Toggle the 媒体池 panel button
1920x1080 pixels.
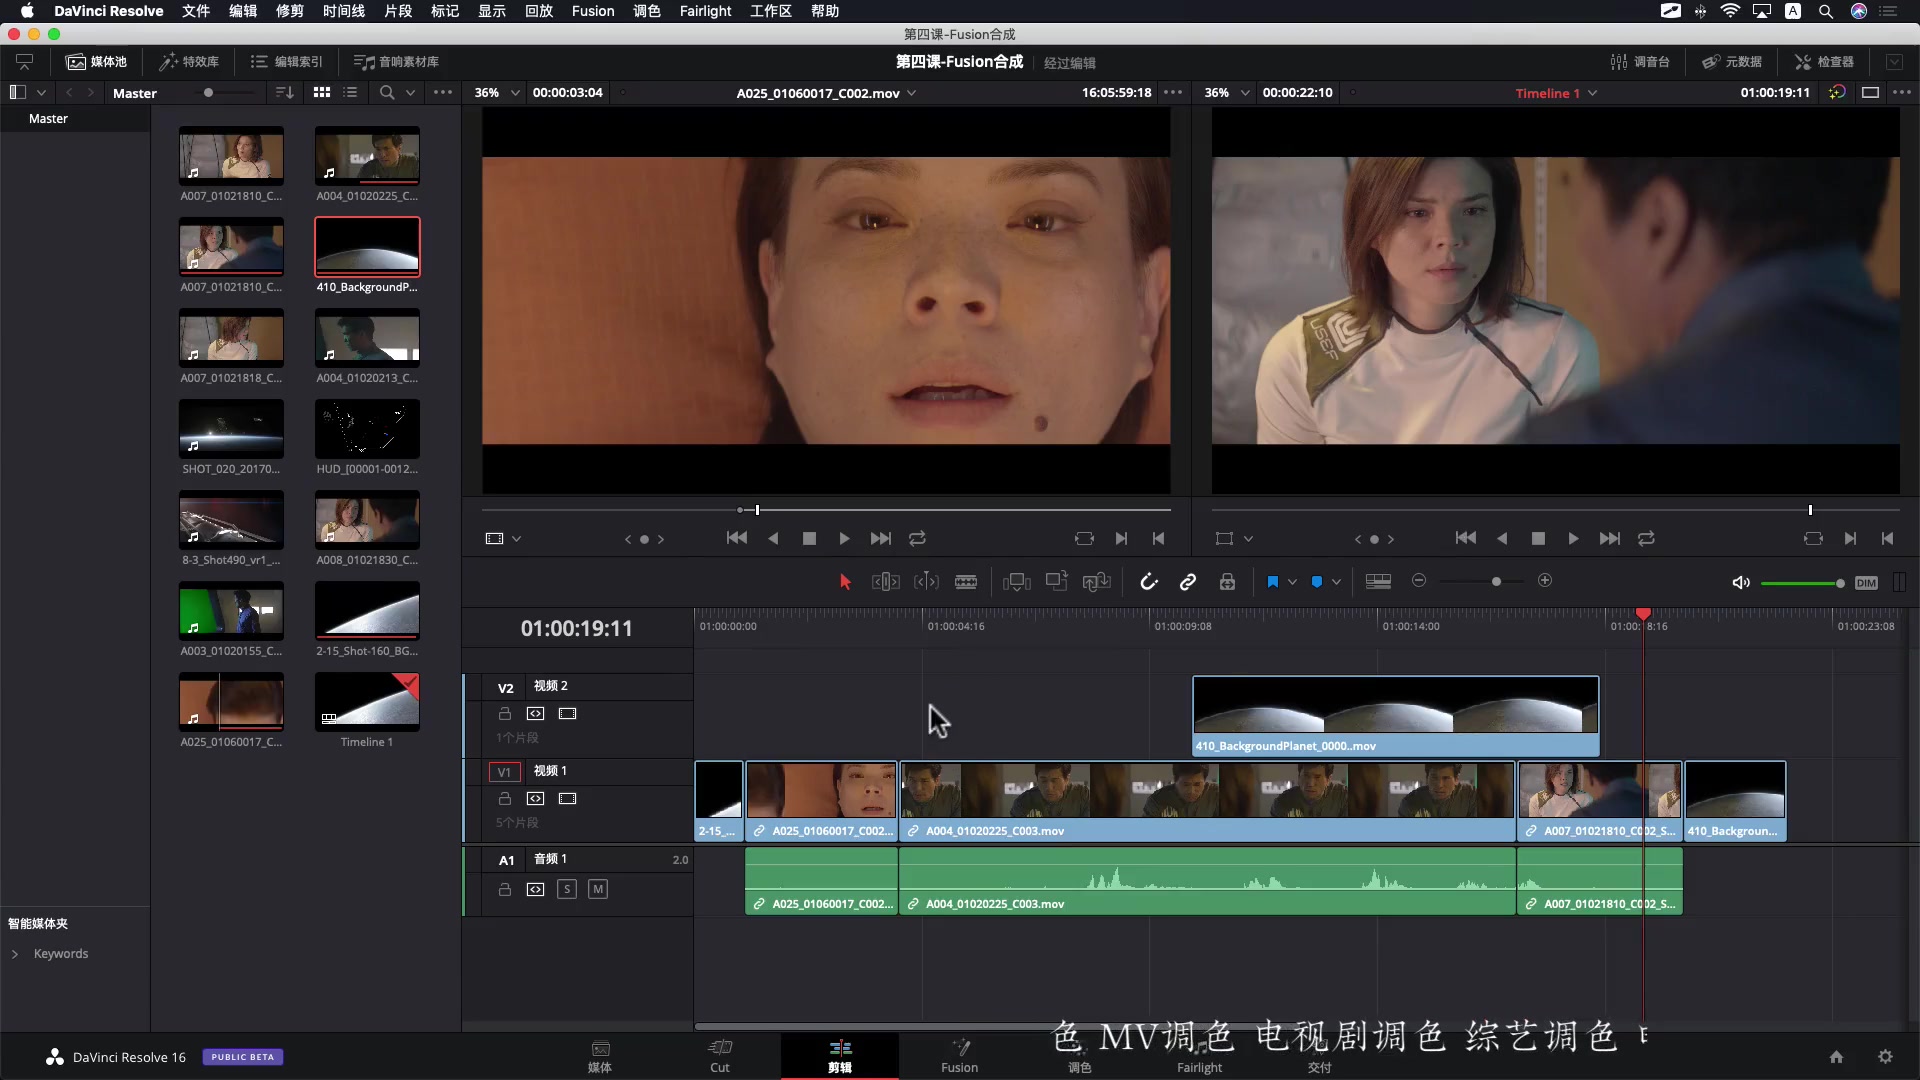pos(97,62)
